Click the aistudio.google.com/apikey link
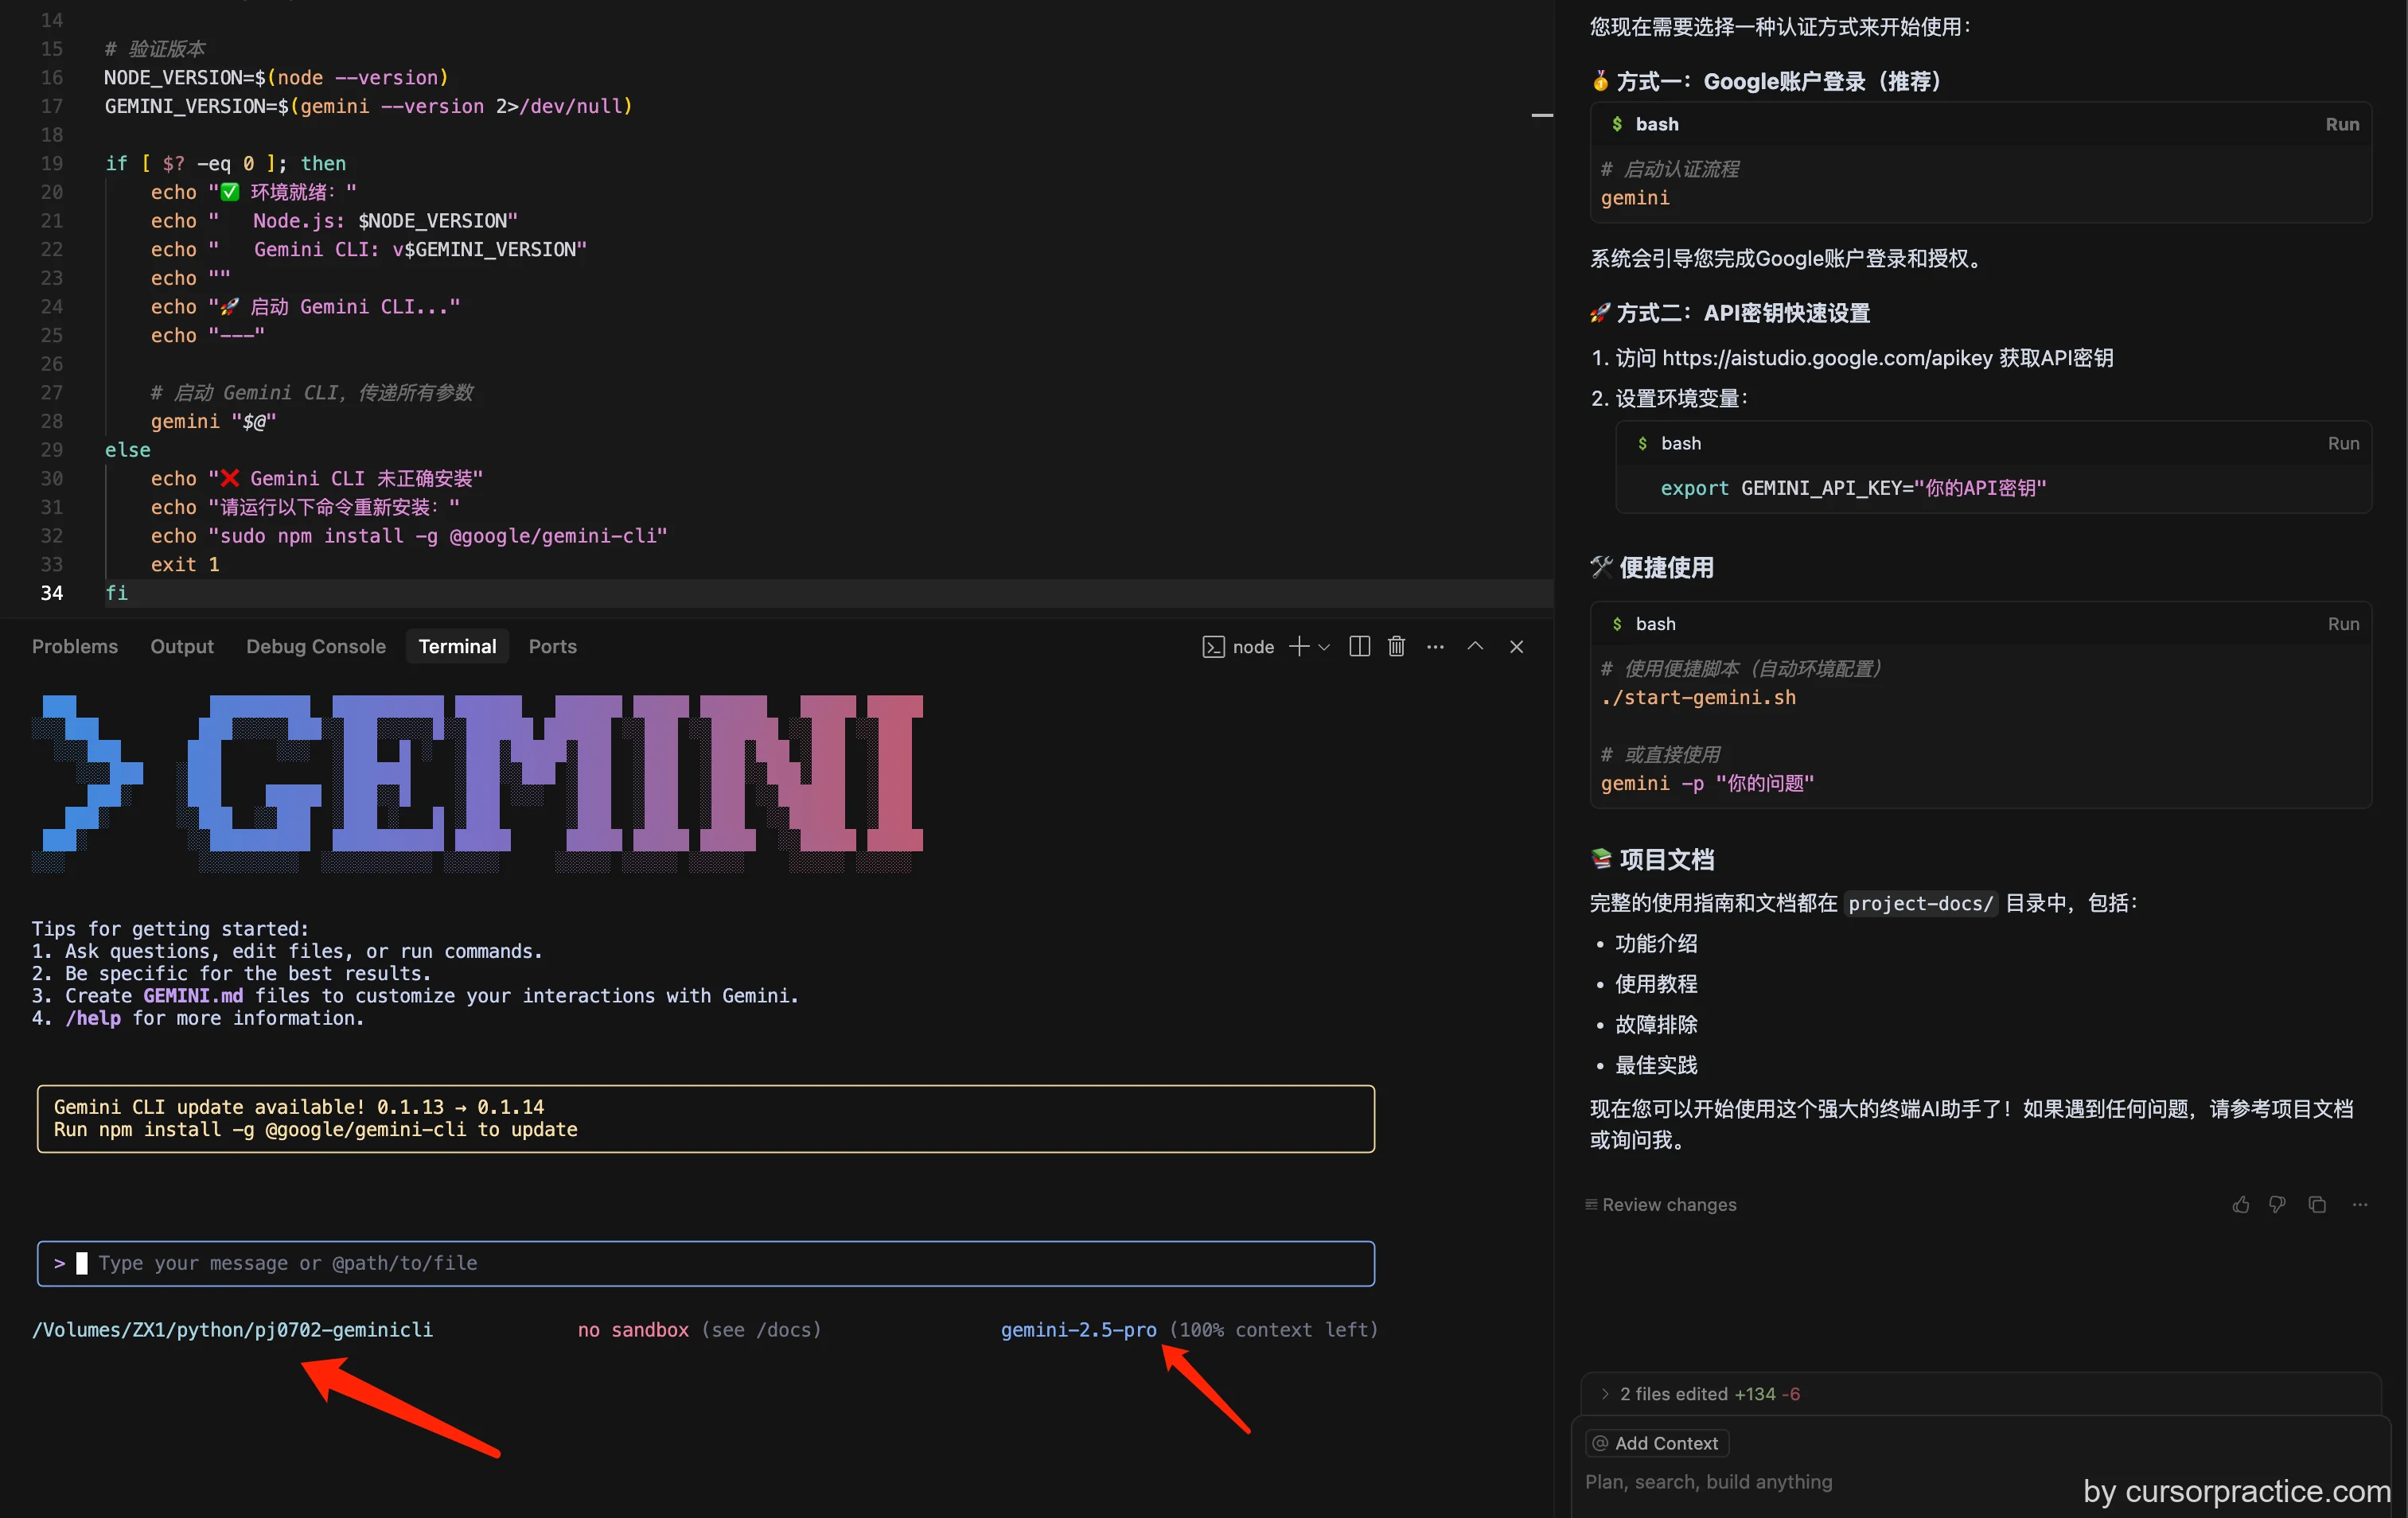Image resolution: width=2408 pixels, height=1518 pixels. [x=1827, y=357]
